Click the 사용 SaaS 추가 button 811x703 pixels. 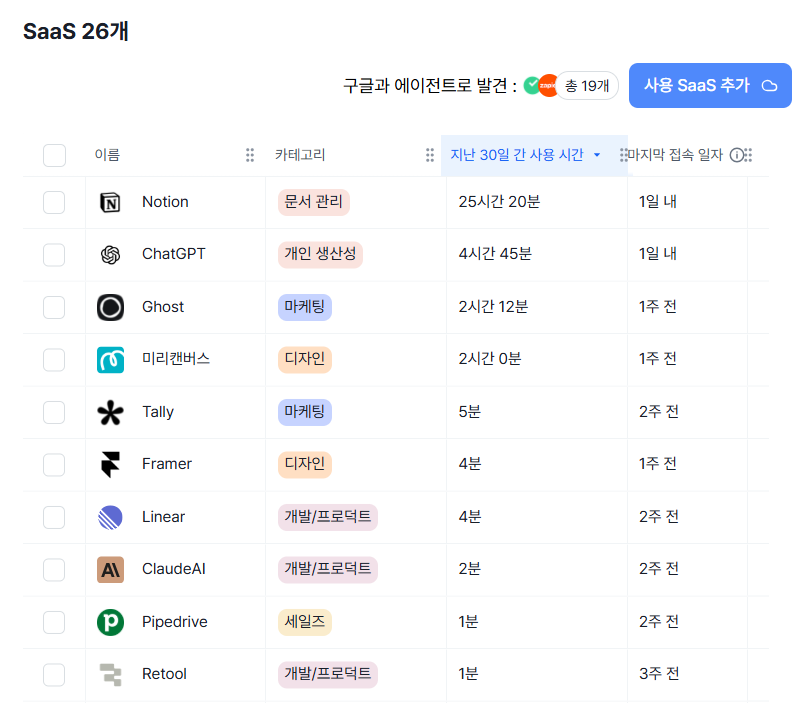(x=710, y=85)
